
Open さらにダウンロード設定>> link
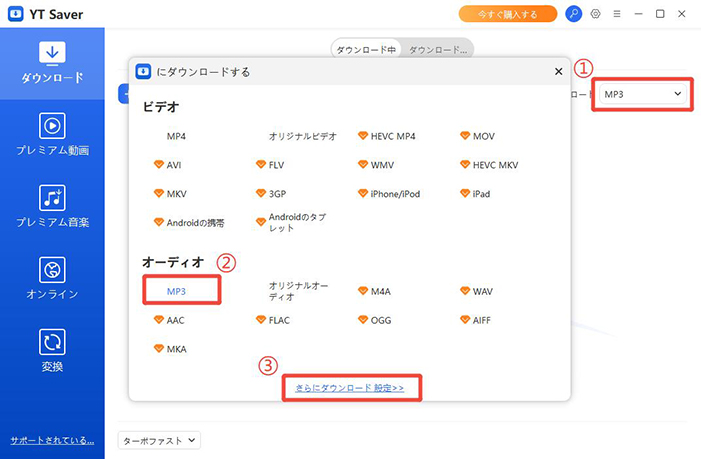coord(350,388)
